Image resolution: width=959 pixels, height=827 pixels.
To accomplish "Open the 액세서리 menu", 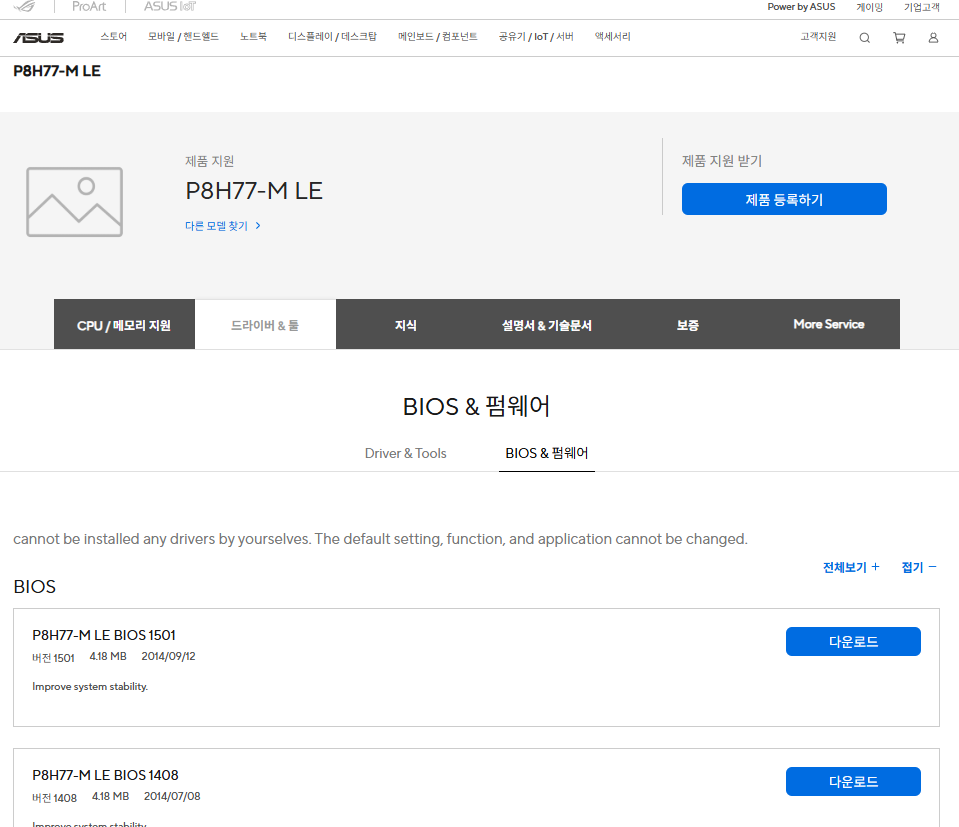I will 612,37.
